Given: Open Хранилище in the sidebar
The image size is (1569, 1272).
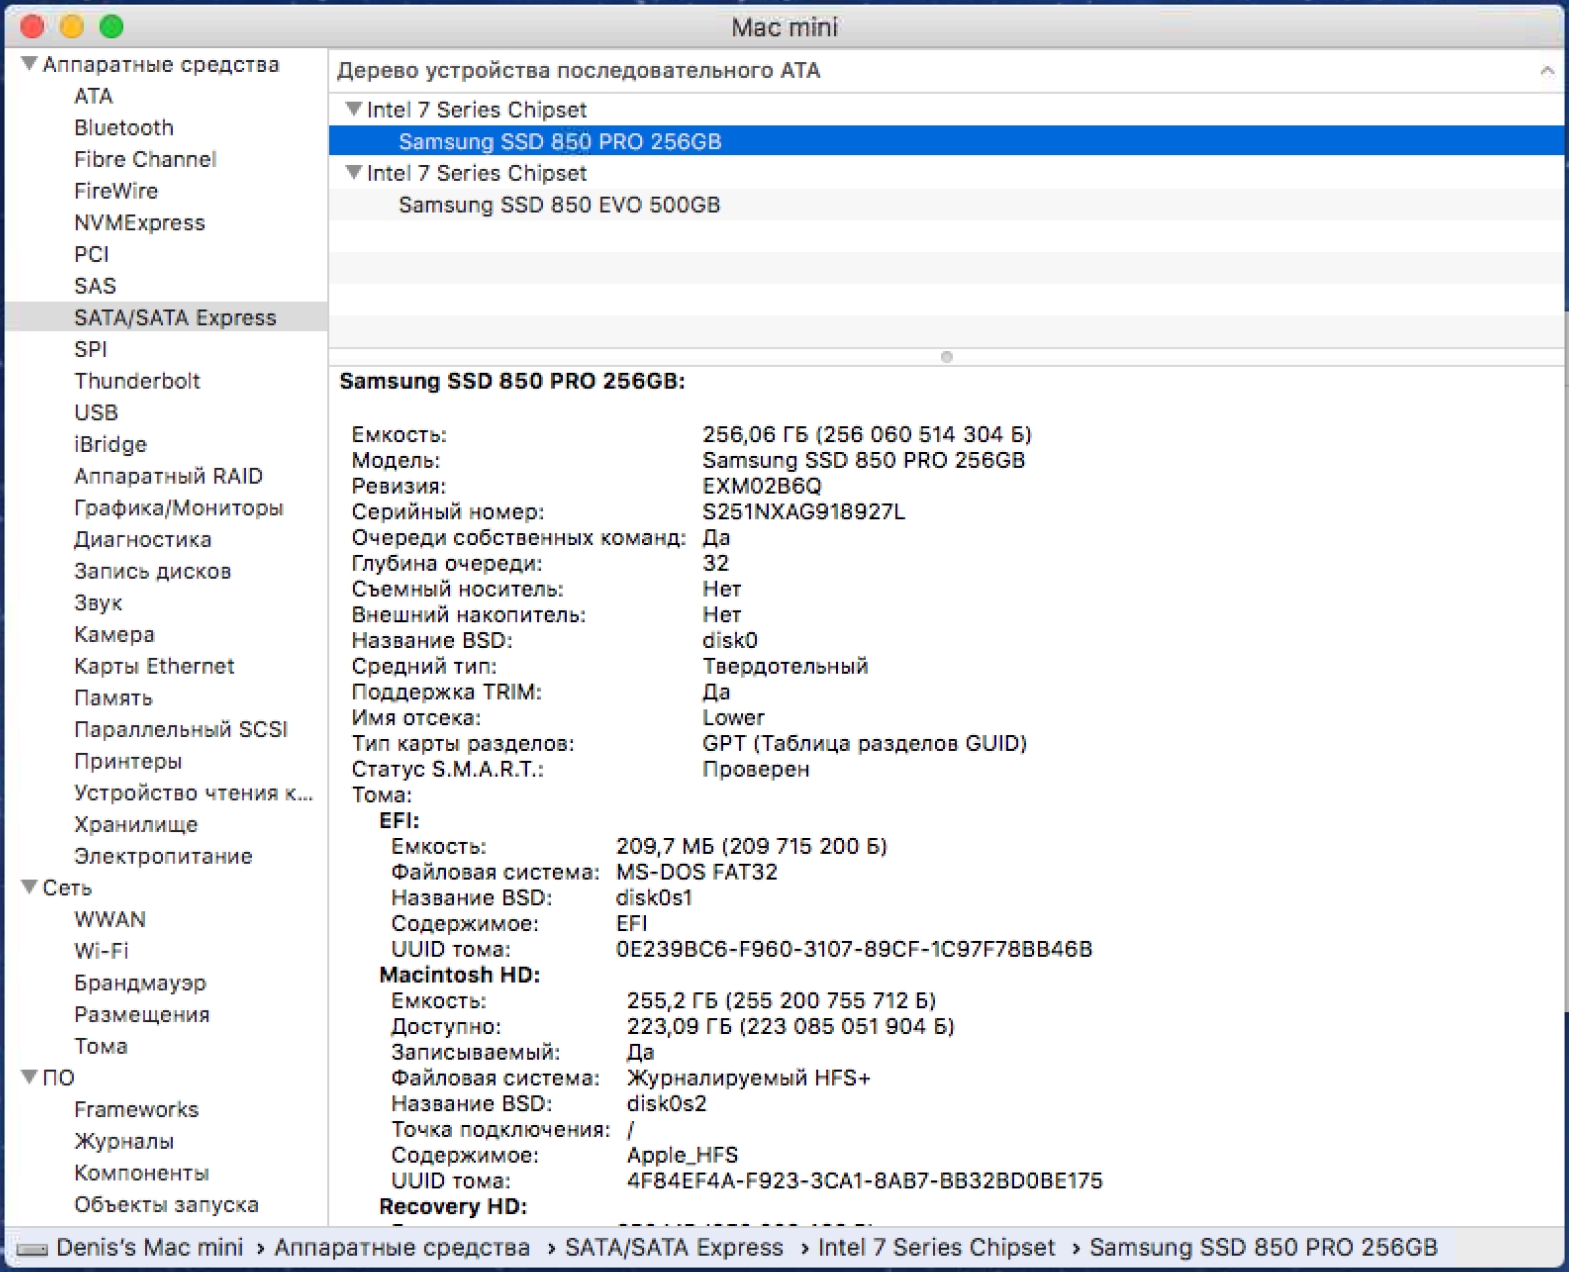Looking at the screenshot, I should pyautogui.click(x=136, y=825).
